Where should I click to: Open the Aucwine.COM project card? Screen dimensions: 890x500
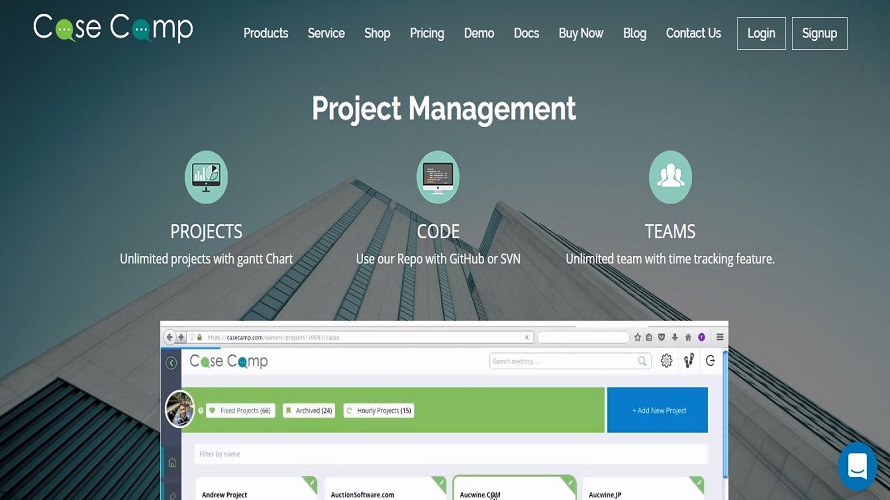pos(514,489)
